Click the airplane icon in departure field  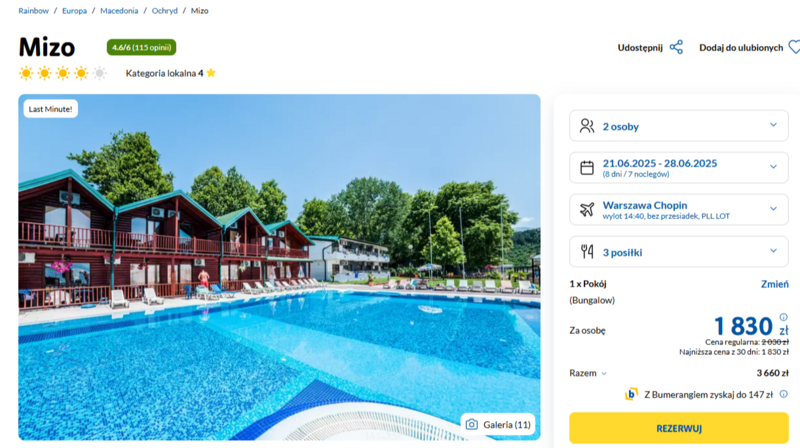point(587,209)
